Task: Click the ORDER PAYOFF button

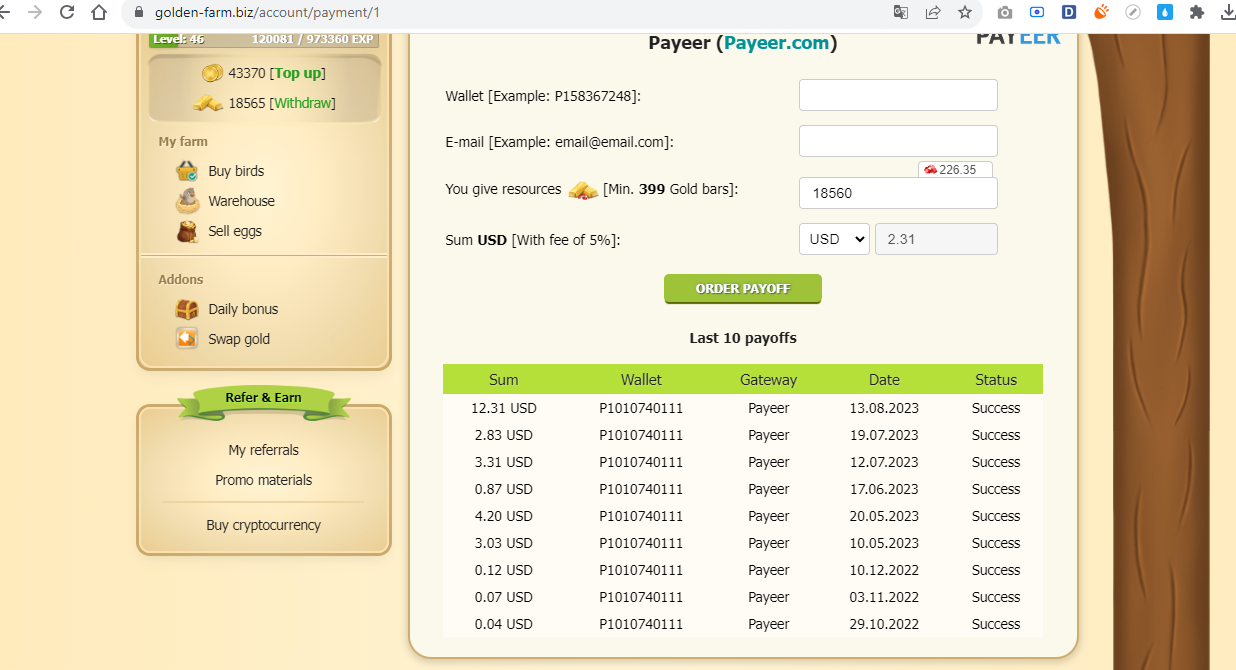Action: pyautogui.click(x=743, y=288)
